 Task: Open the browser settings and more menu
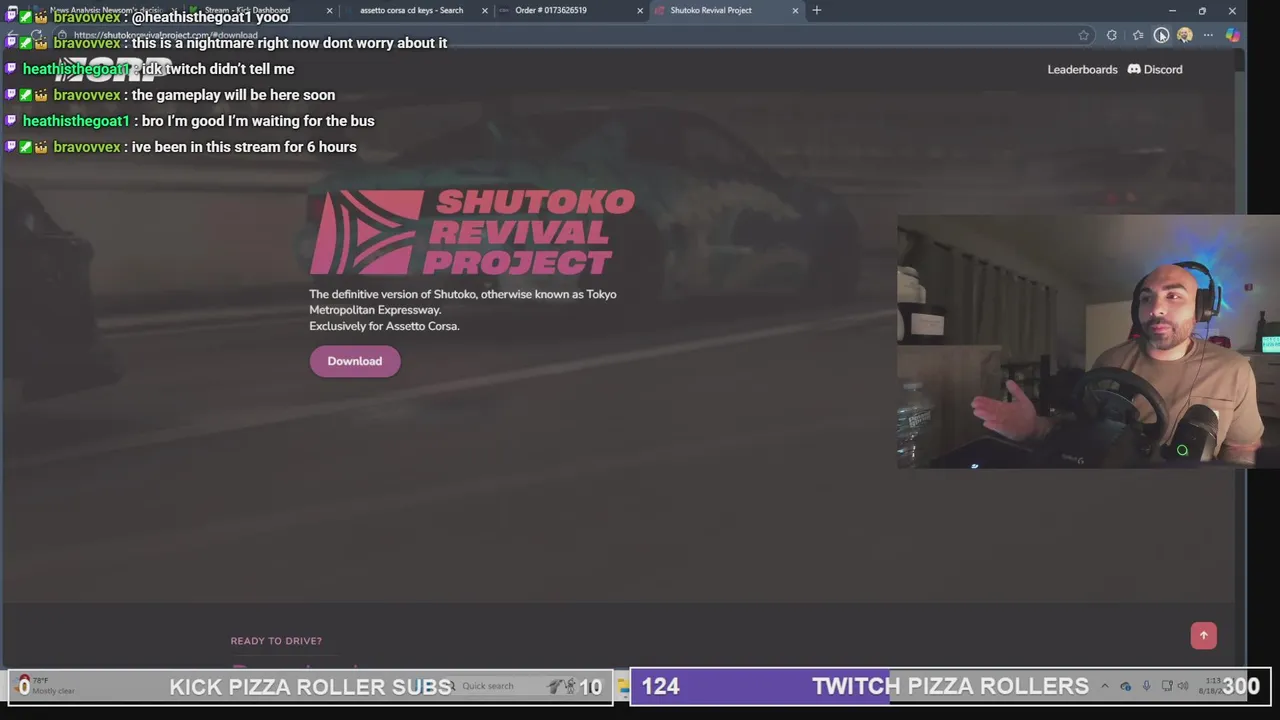click(x=1208, y=35)
